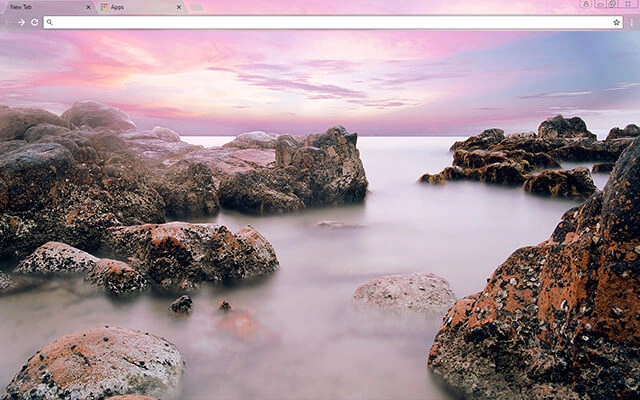The image size is (640, 400).
Task: Close the Apps tab
Action: [x=179, y=7]
